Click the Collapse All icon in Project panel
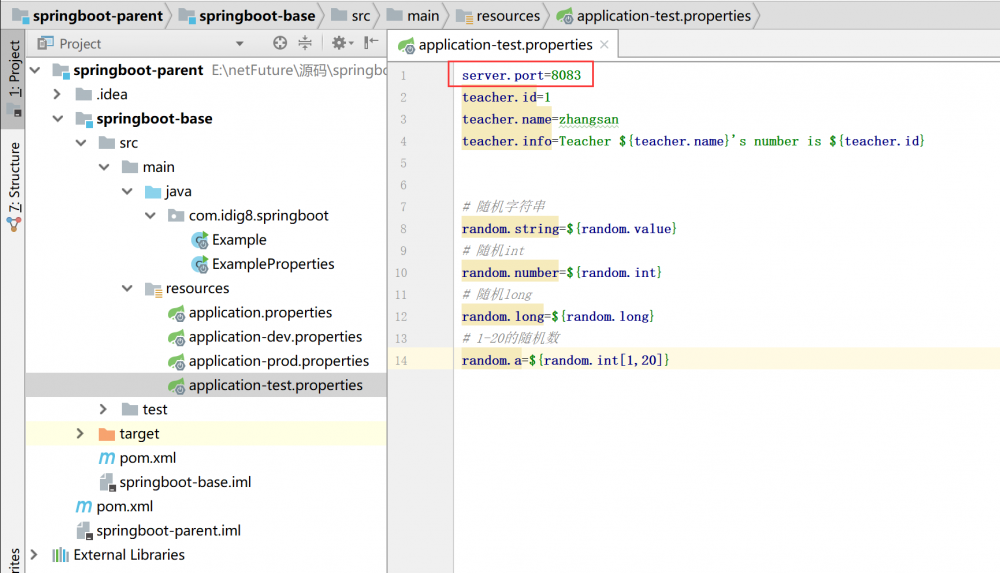Image resolution: width=1000 pixels, height=573 pixels. [305, 43]
